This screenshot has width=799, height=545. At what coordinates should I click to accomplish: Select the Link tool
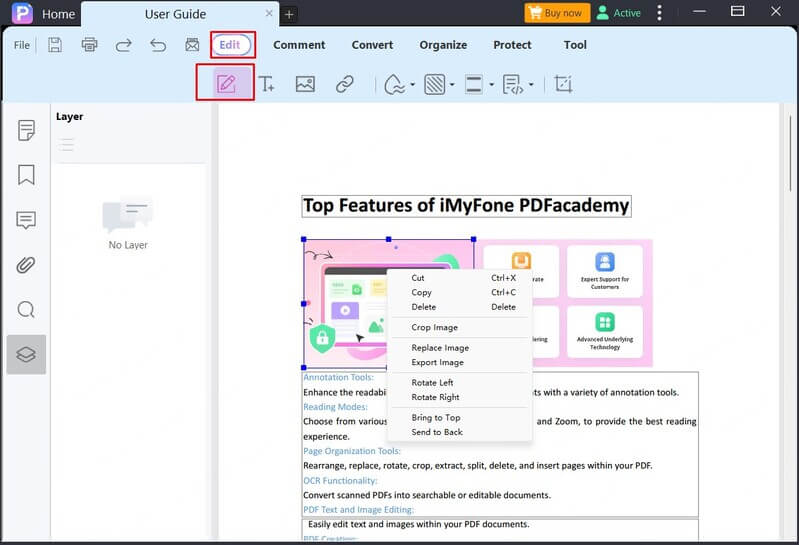344,84
